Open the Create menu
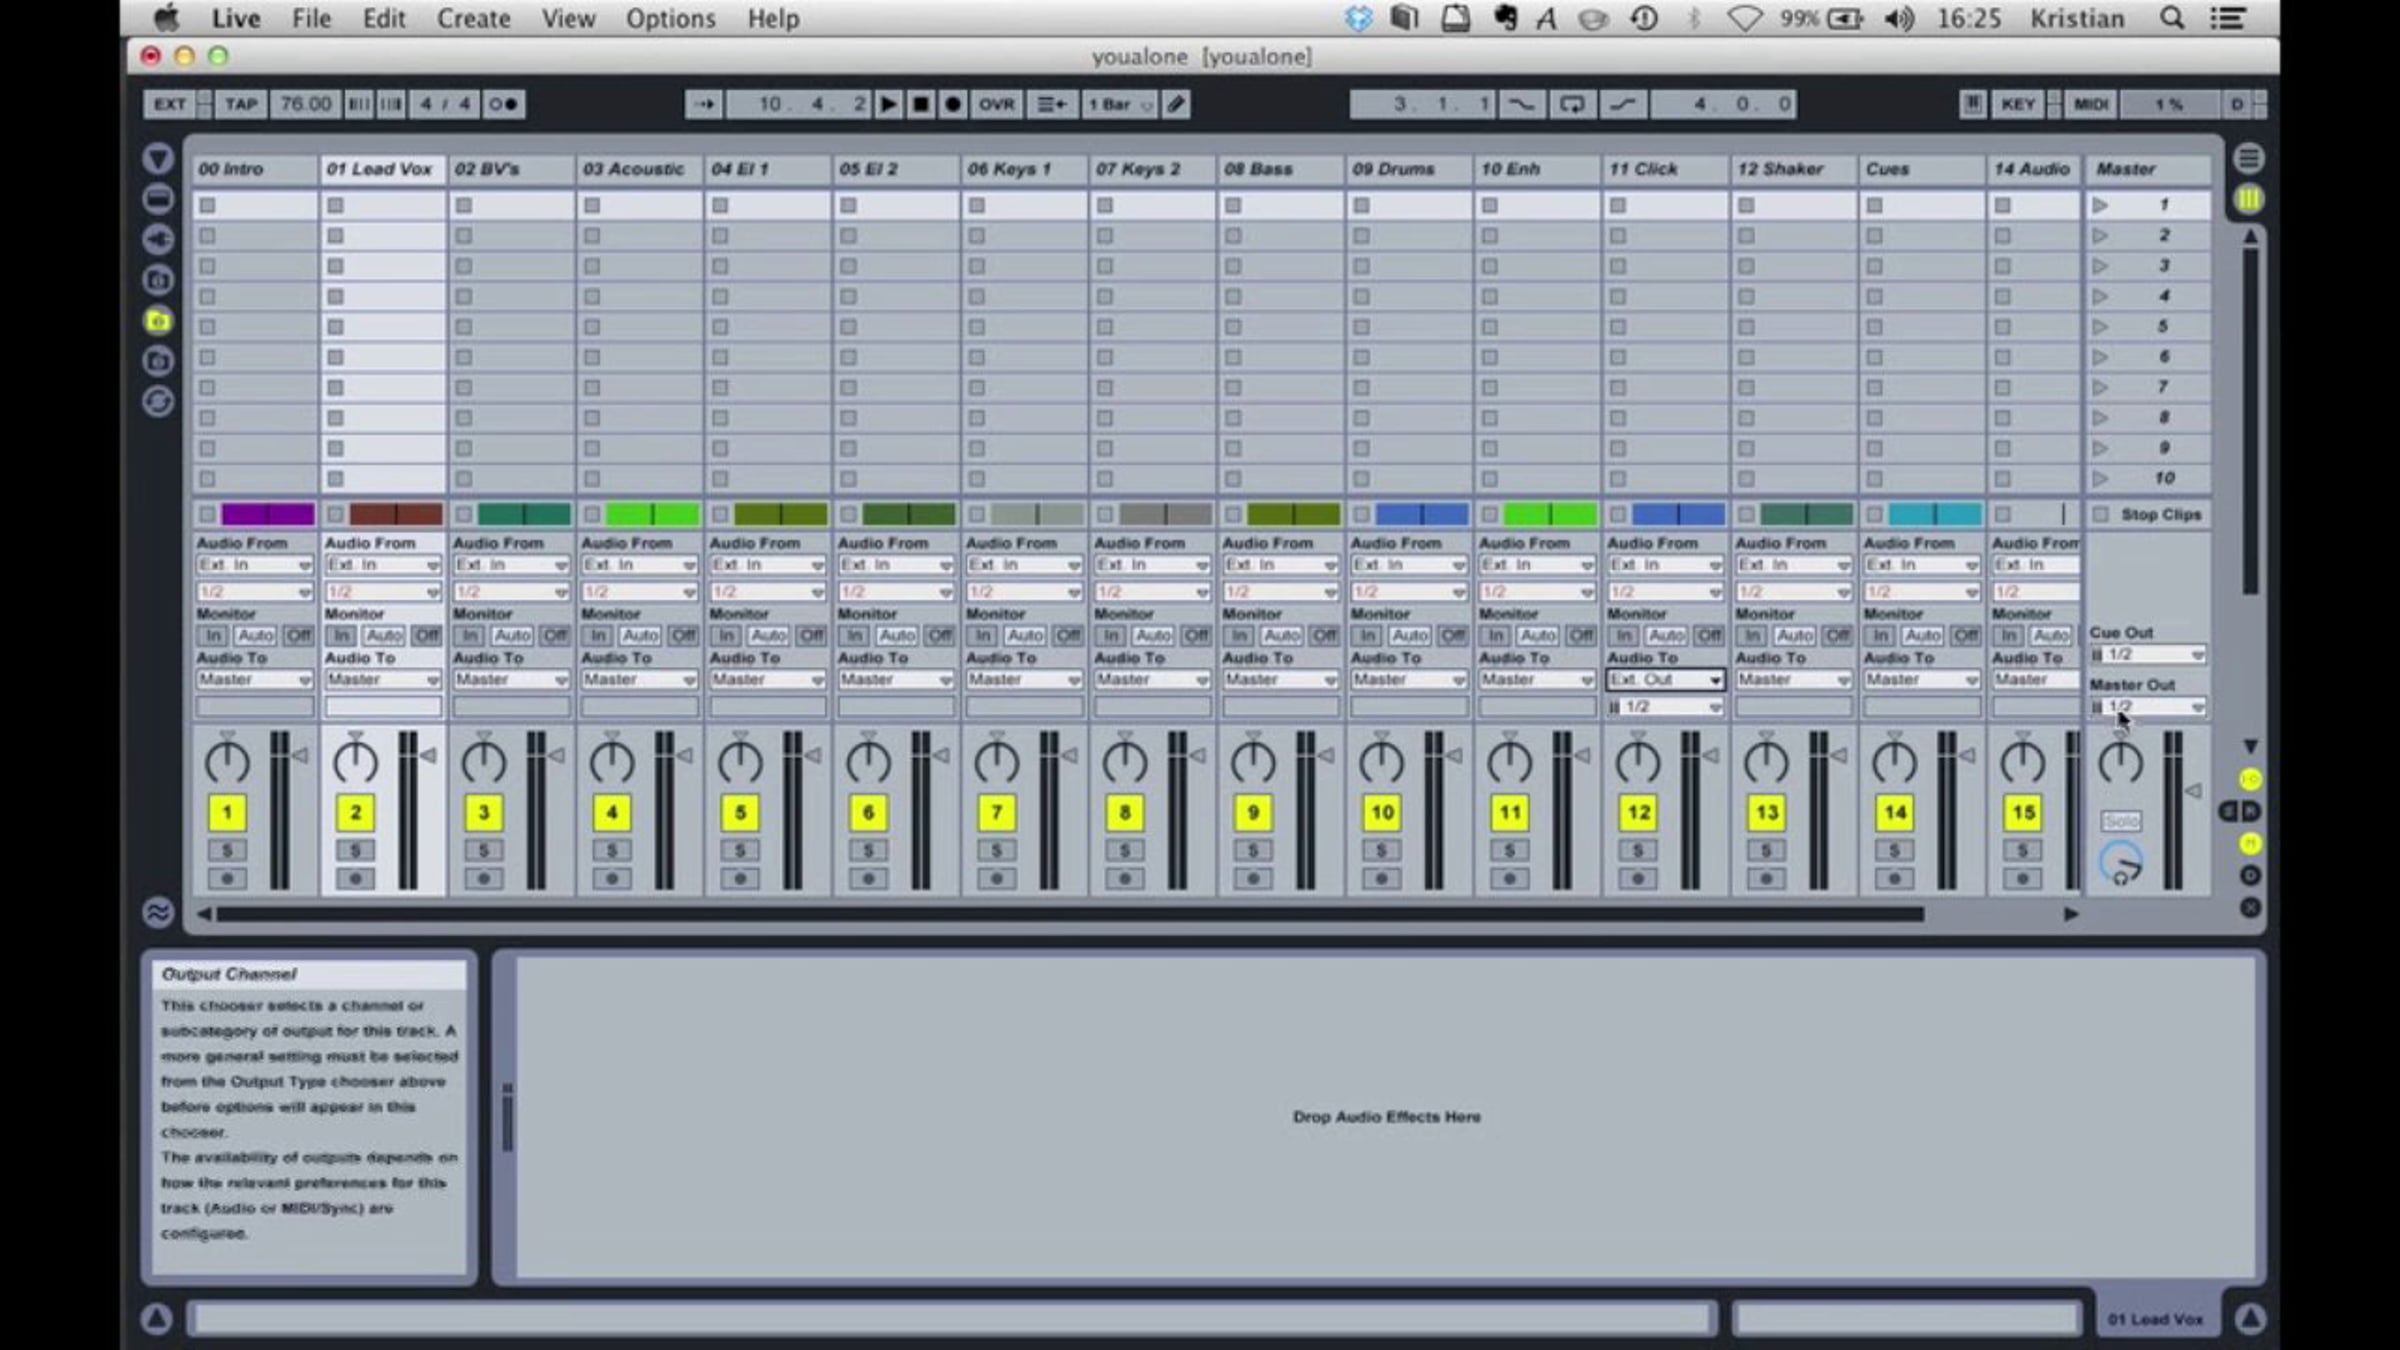 click(x=473, y=19)
